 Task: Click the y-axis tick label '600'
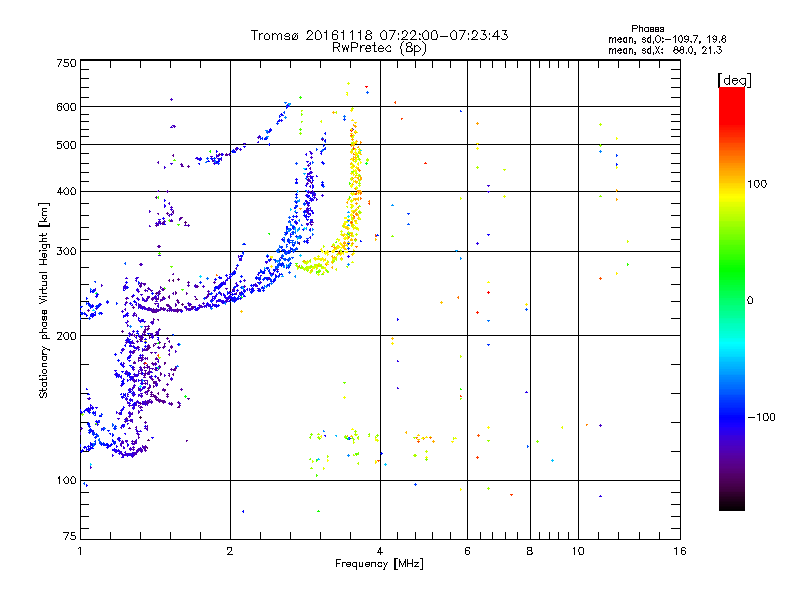[66, 107]
